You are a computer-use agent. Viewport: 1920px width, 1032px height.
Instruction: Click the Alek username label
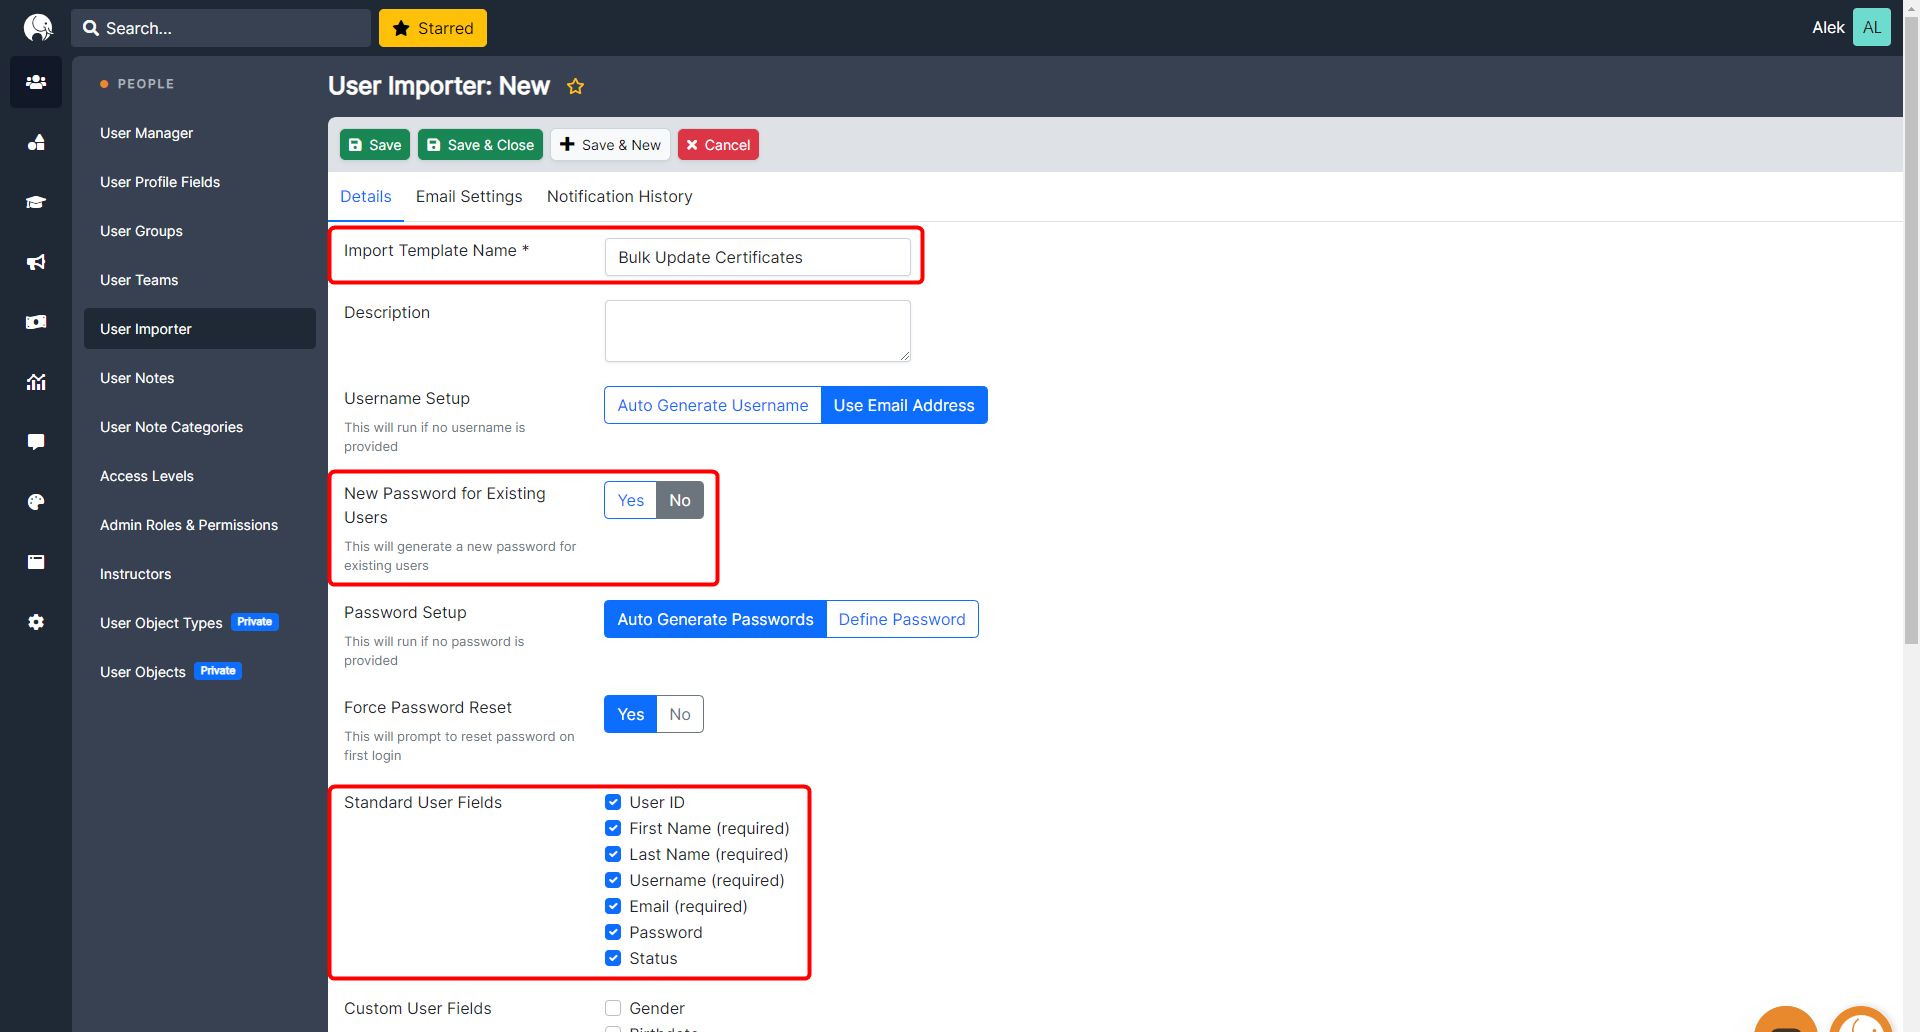click(x=1828, y=28)
